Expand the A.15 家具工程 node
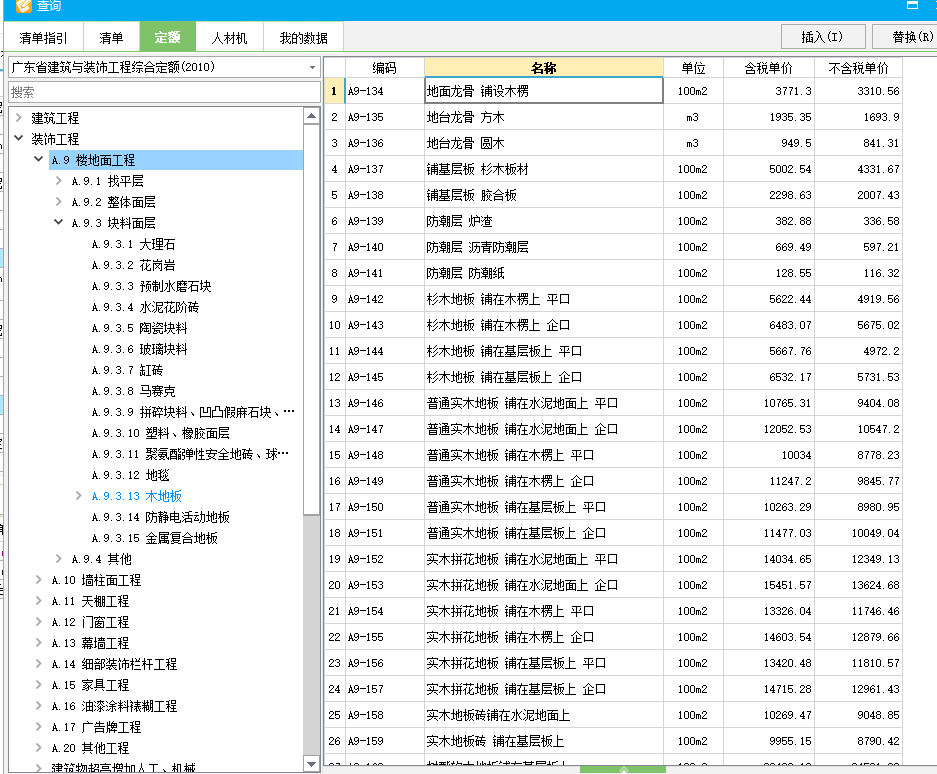937x774 pixels. 39,685
